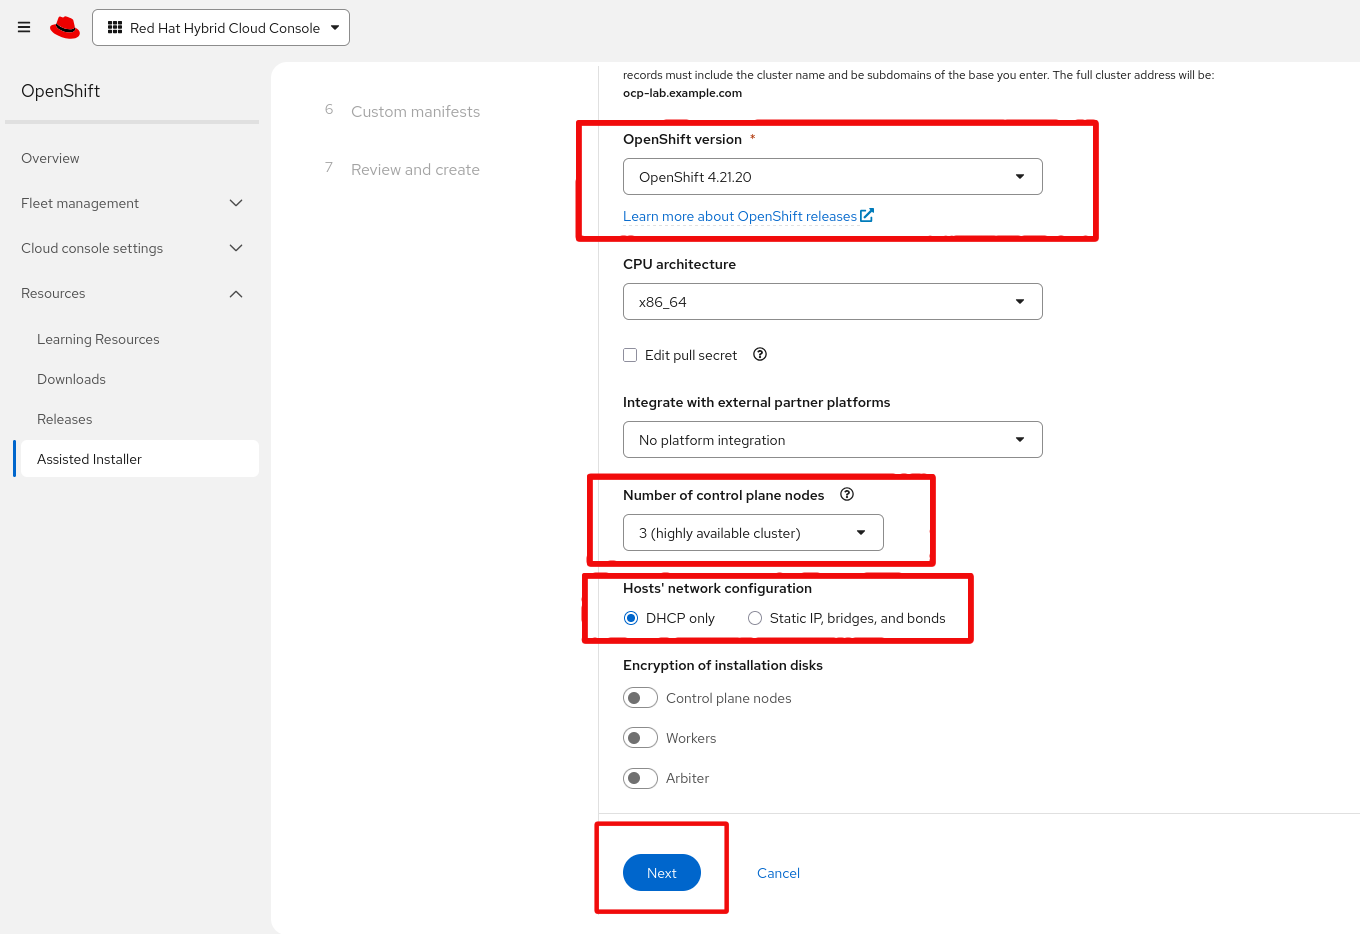1360x934 pixels.
Task: Open the external partner platforms dropdown
Action: tap(832, 440)
